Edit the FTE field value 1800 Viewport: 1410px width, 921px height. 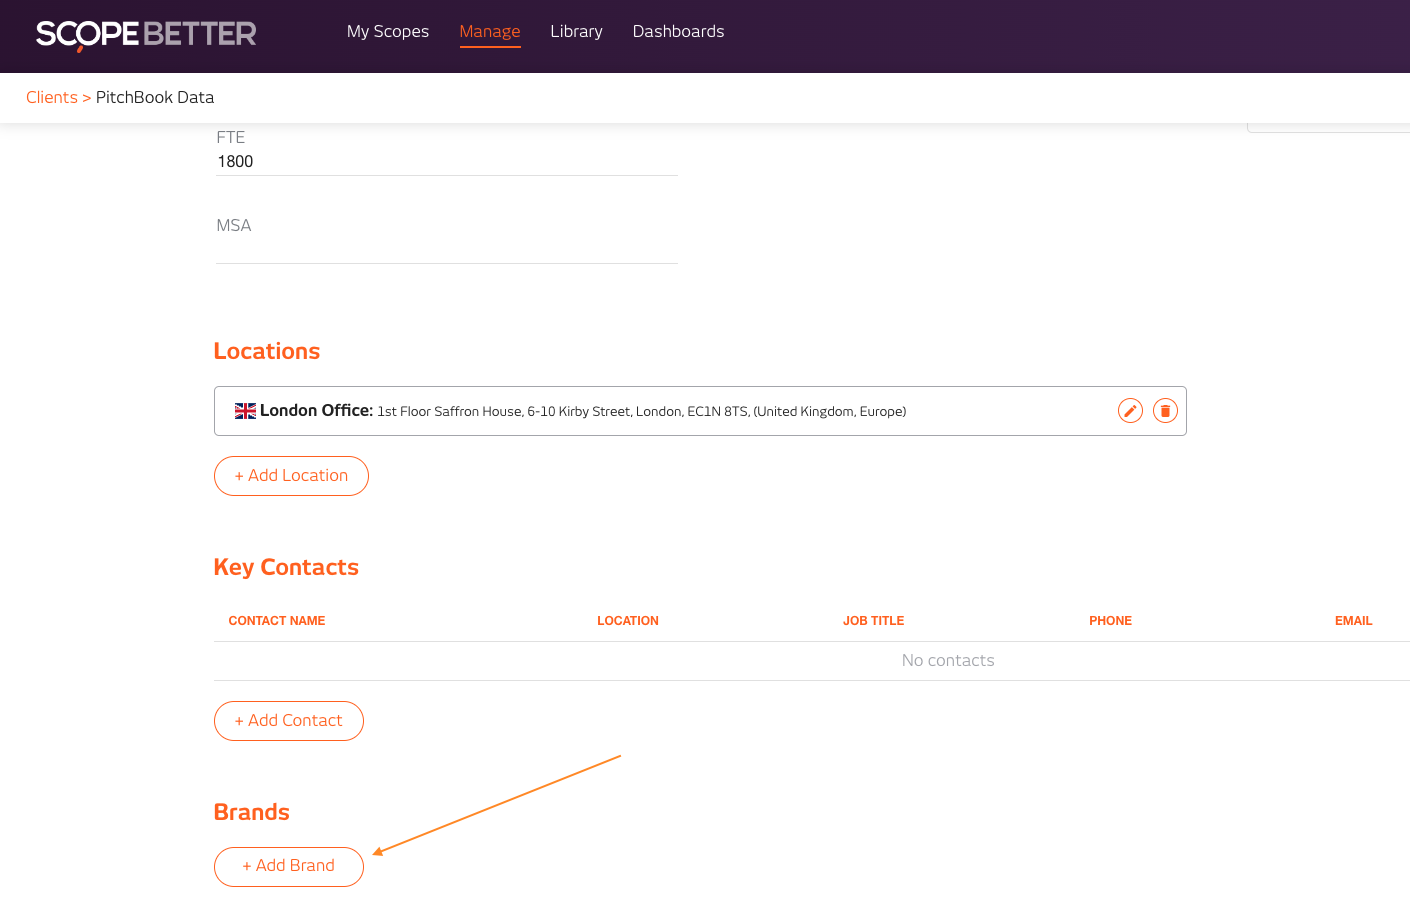point(447,162)
